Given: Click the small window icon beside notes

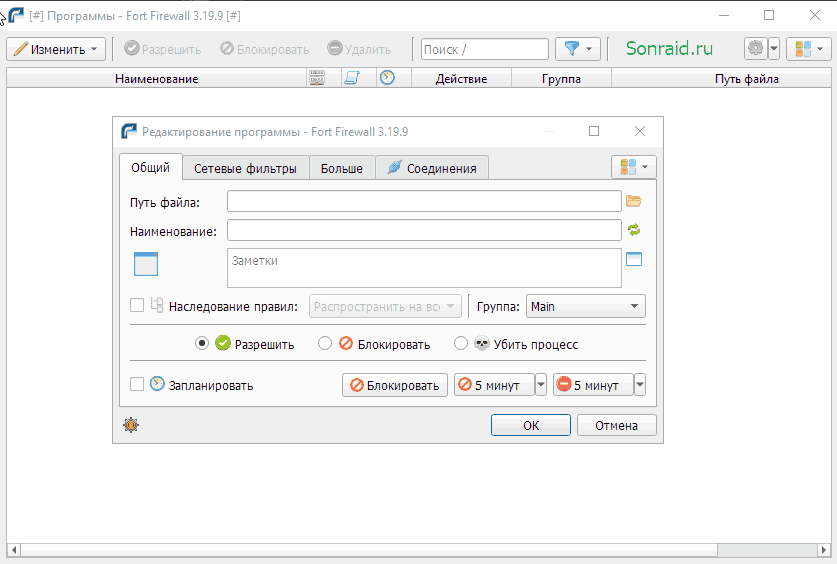Looking at the screenshot, I should 634,259.
